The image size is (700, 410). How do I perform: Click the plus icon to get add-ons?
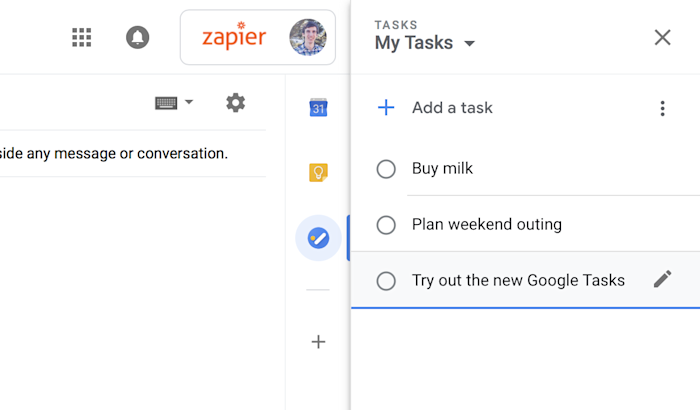tap(318, 342)
